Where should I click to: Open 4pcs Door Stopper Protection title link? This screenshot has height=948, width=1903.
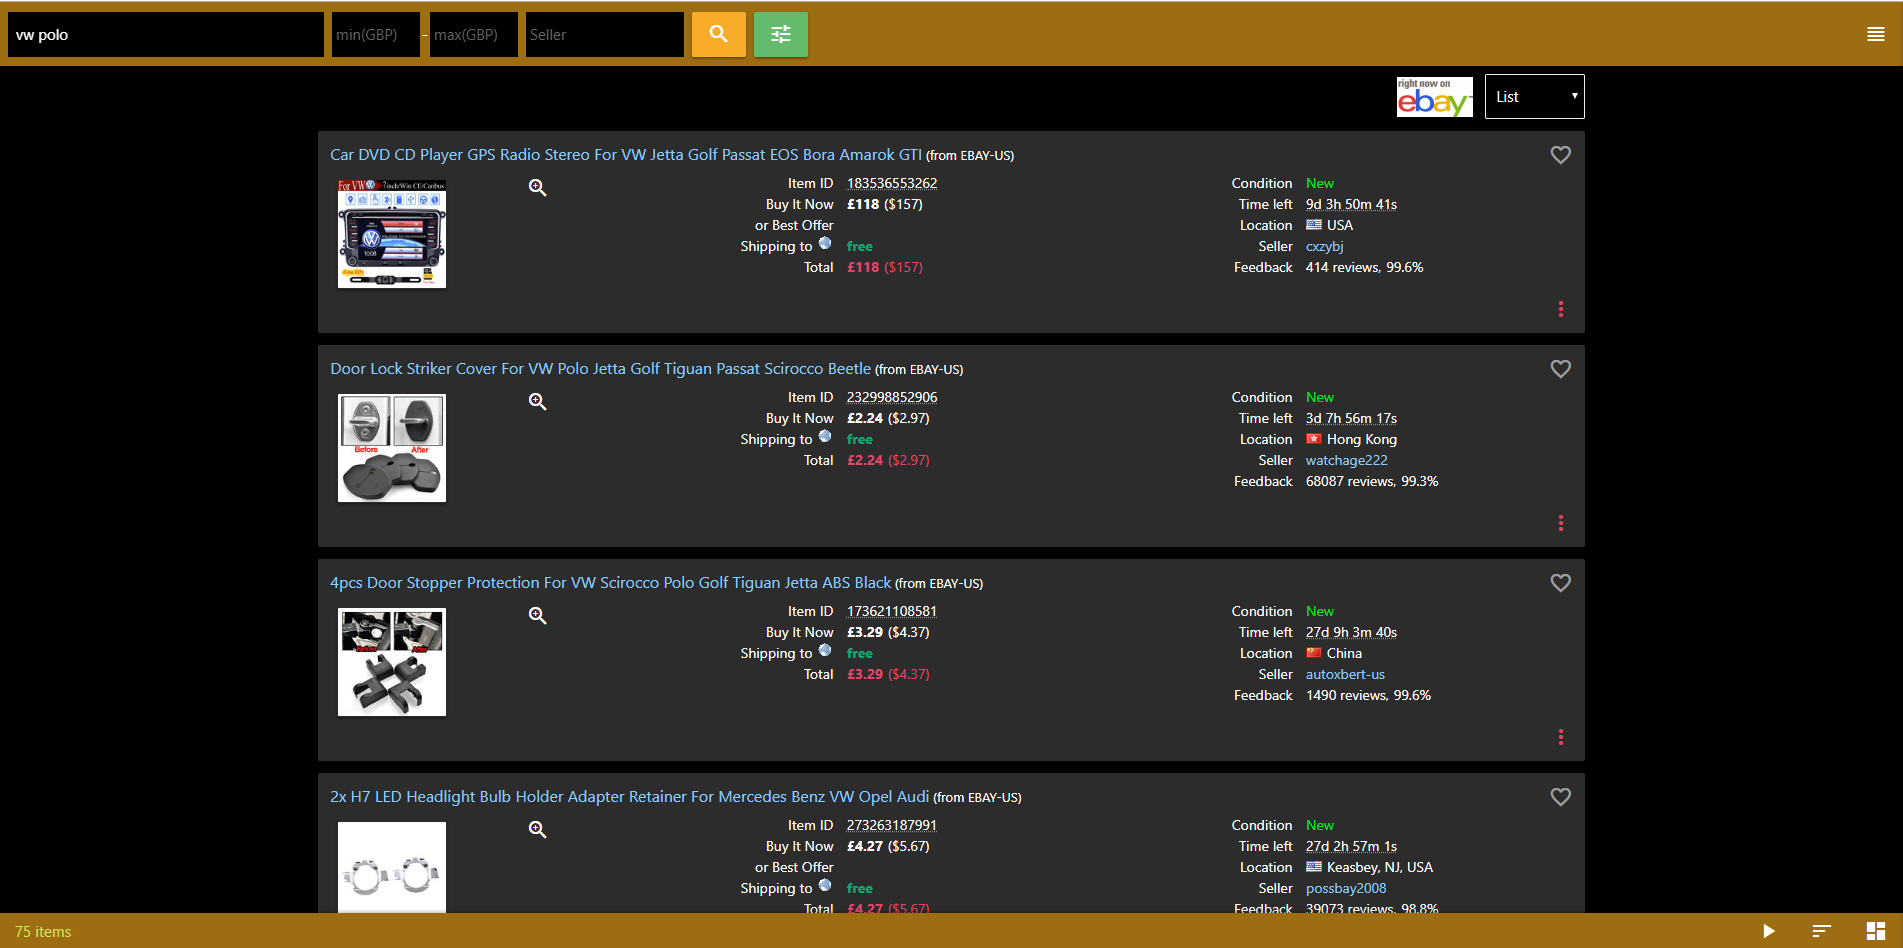[x=610, y=583]
